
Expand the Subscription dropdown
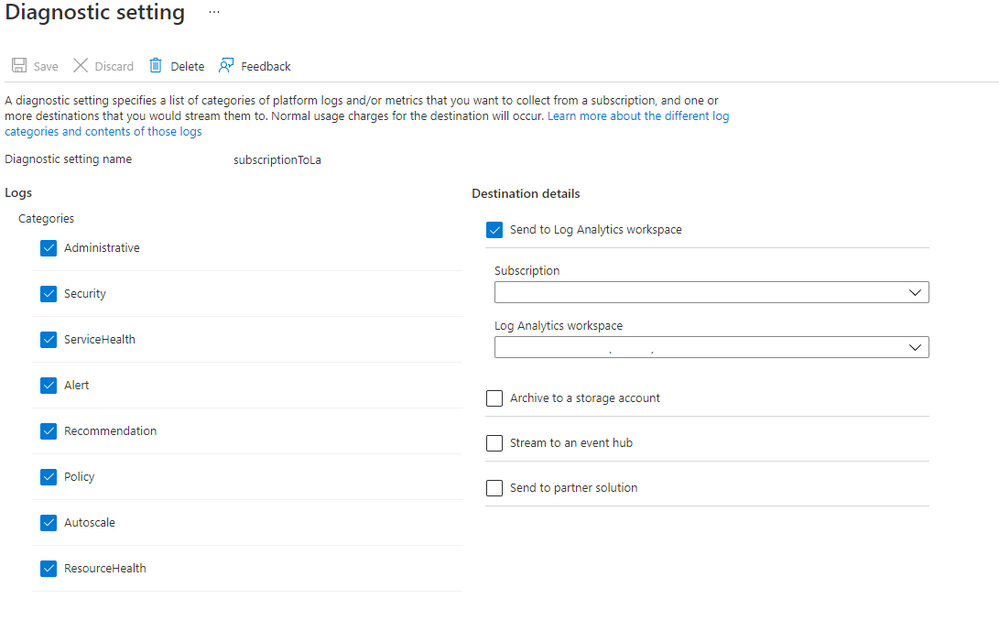click(x=711, y=292)
